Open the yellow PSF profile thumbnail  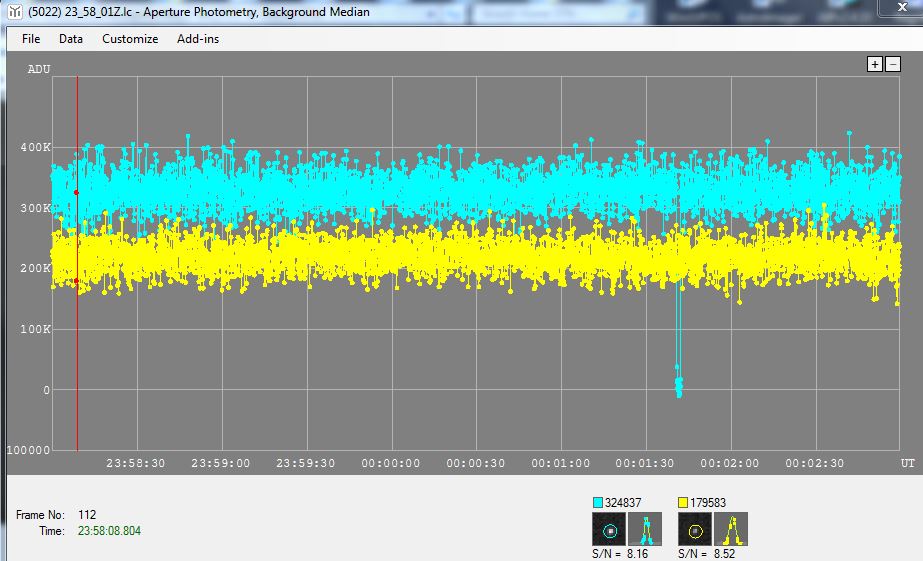[x=731, y=529]
